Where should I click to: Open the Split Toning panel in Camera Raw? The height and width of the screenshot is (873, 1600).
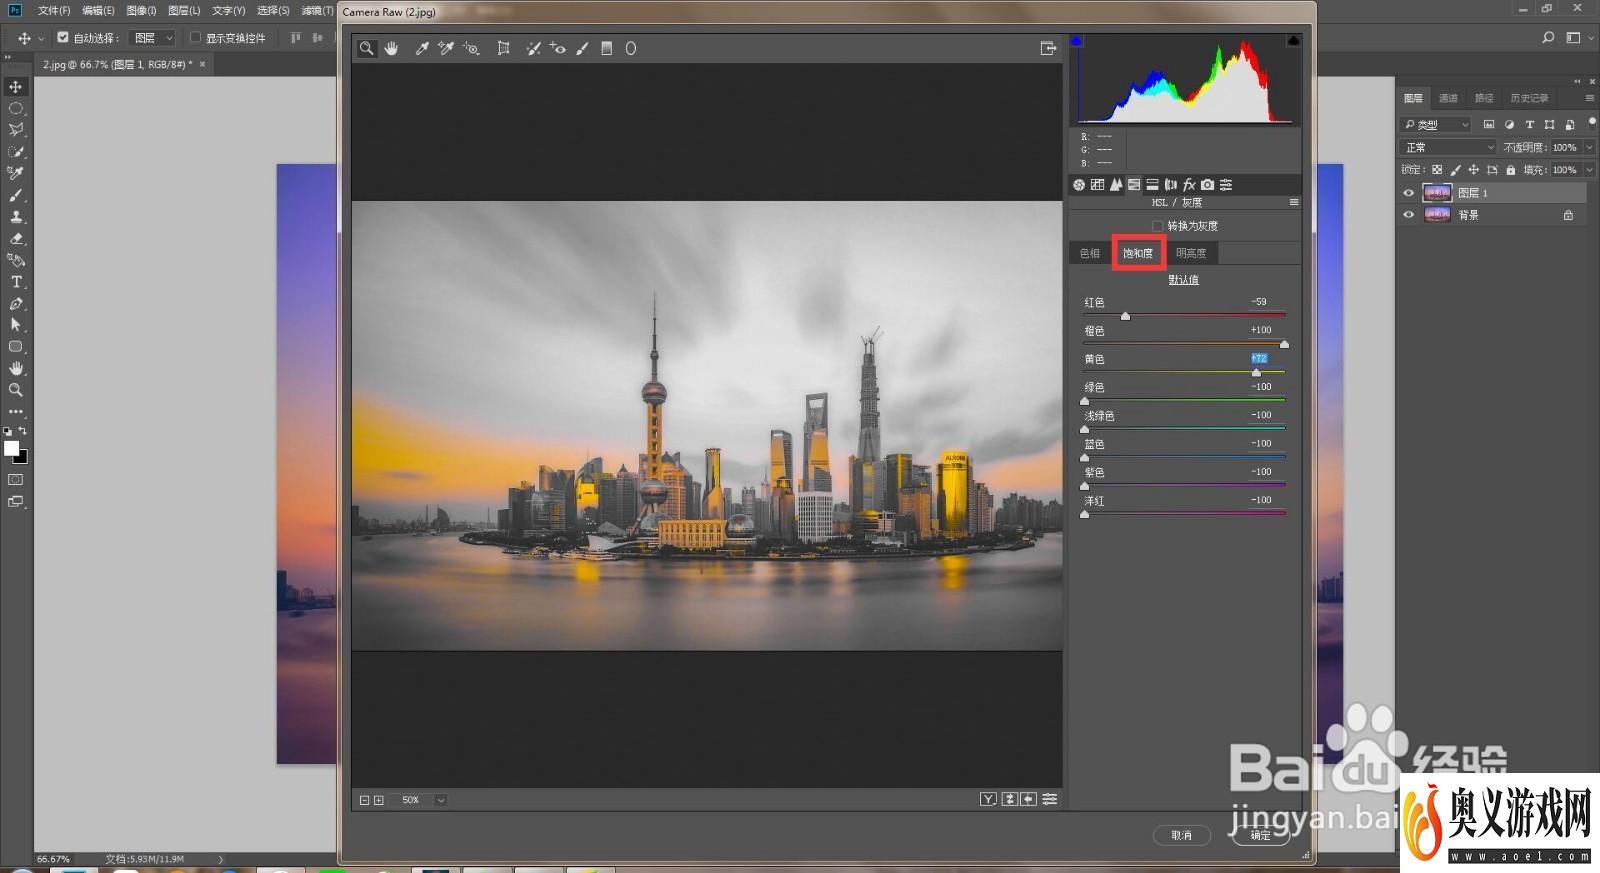coord(1152,185)
